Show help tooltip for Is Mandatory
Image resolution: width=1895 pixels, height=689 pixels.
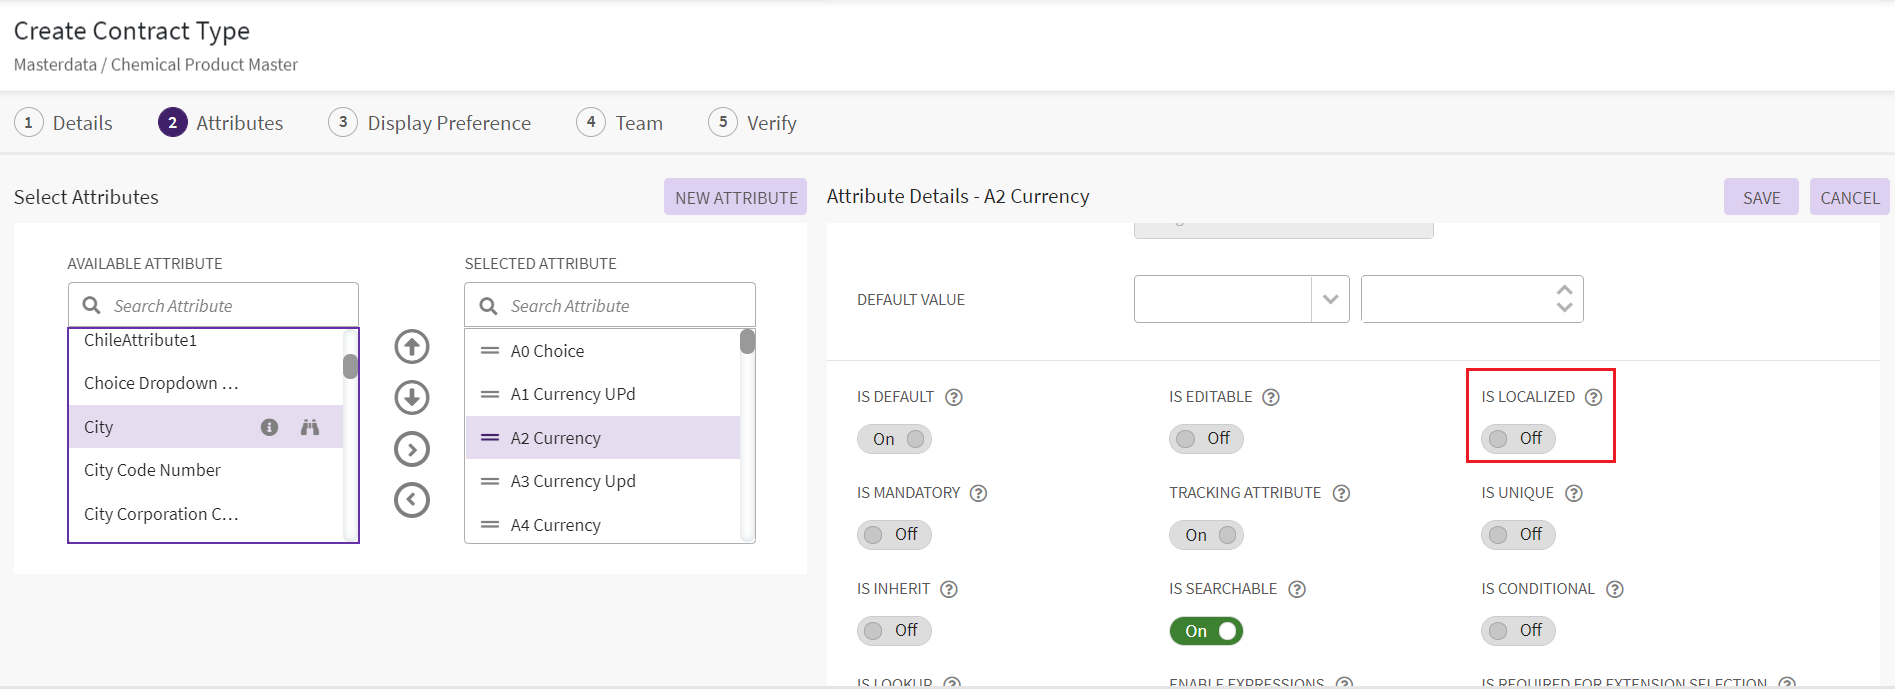click(978, 493)
